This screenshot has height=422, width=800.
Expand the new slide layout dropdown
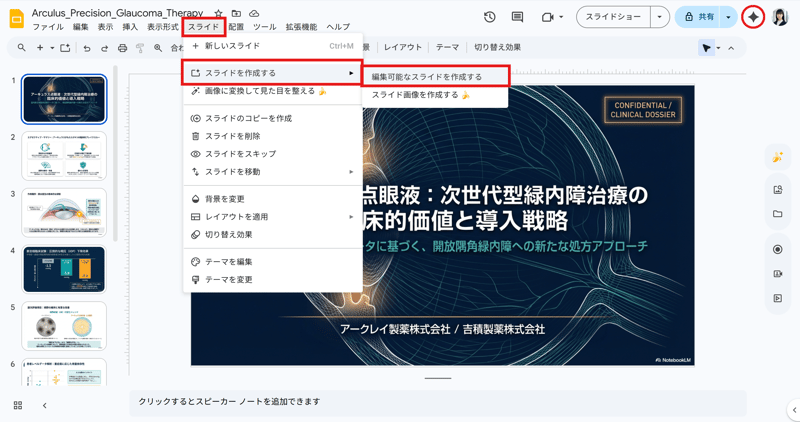tap(52, 48)
